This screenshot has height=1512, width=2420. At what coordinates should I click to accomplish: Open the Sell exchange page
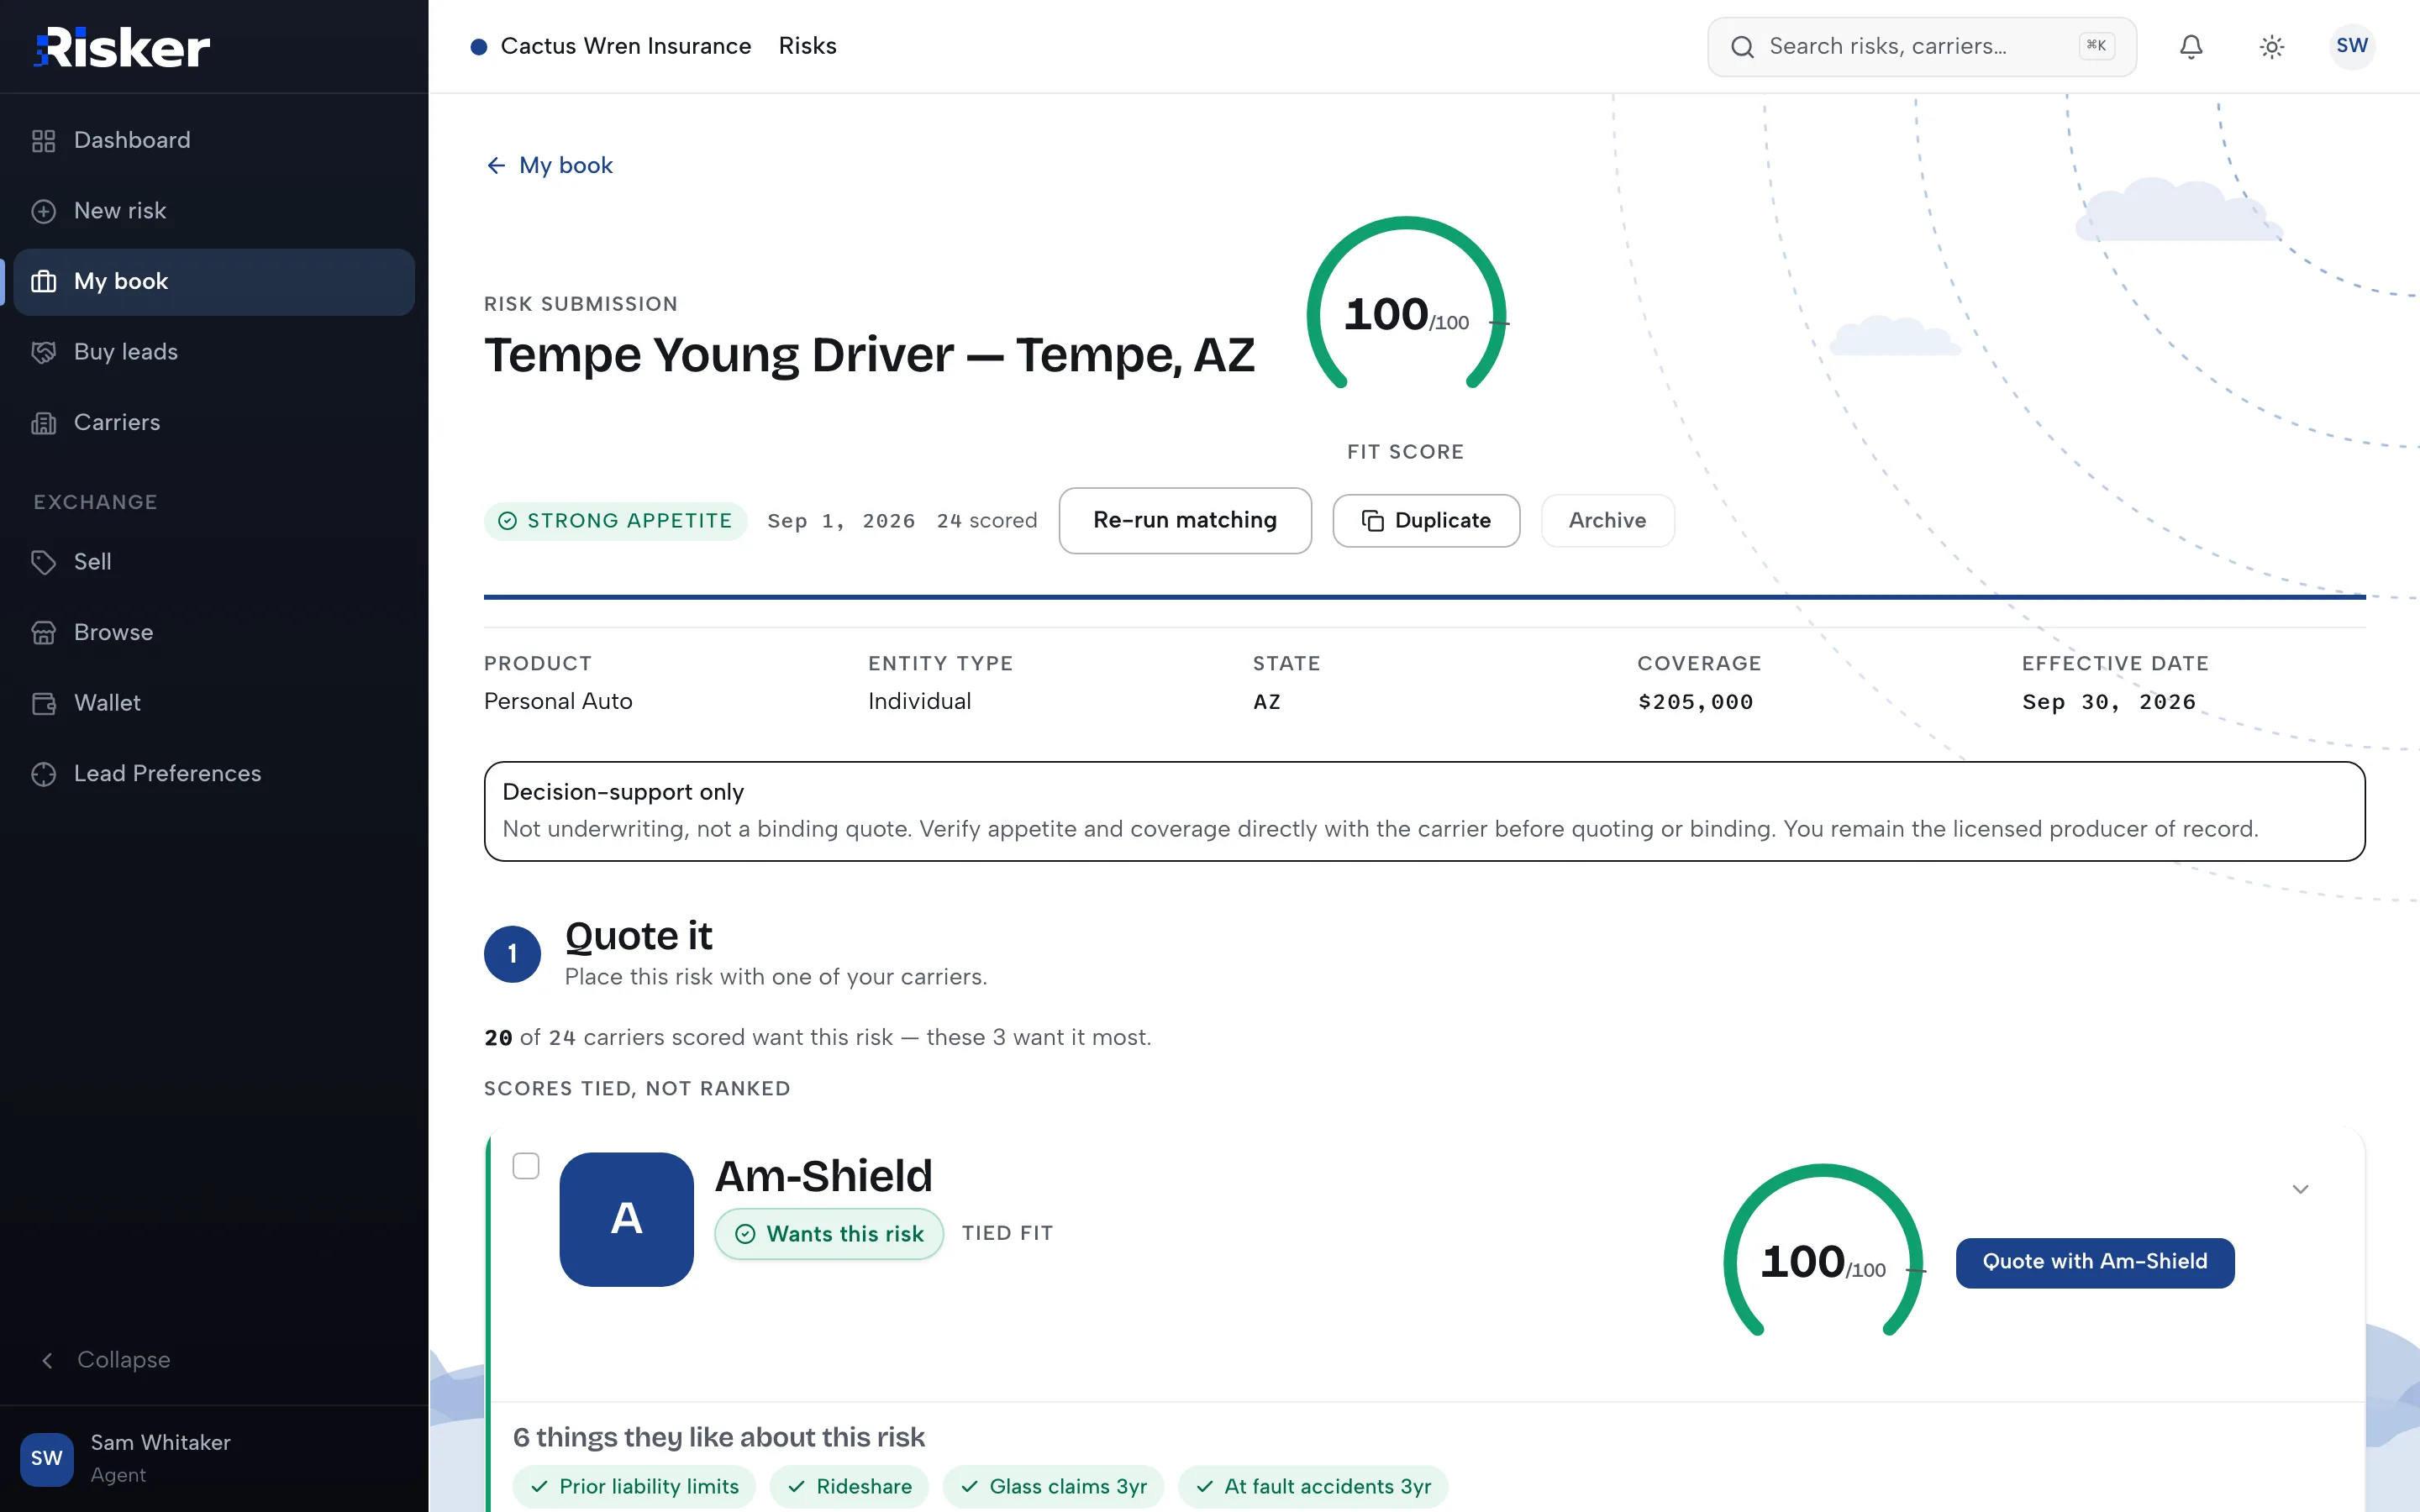pos(214,562)
